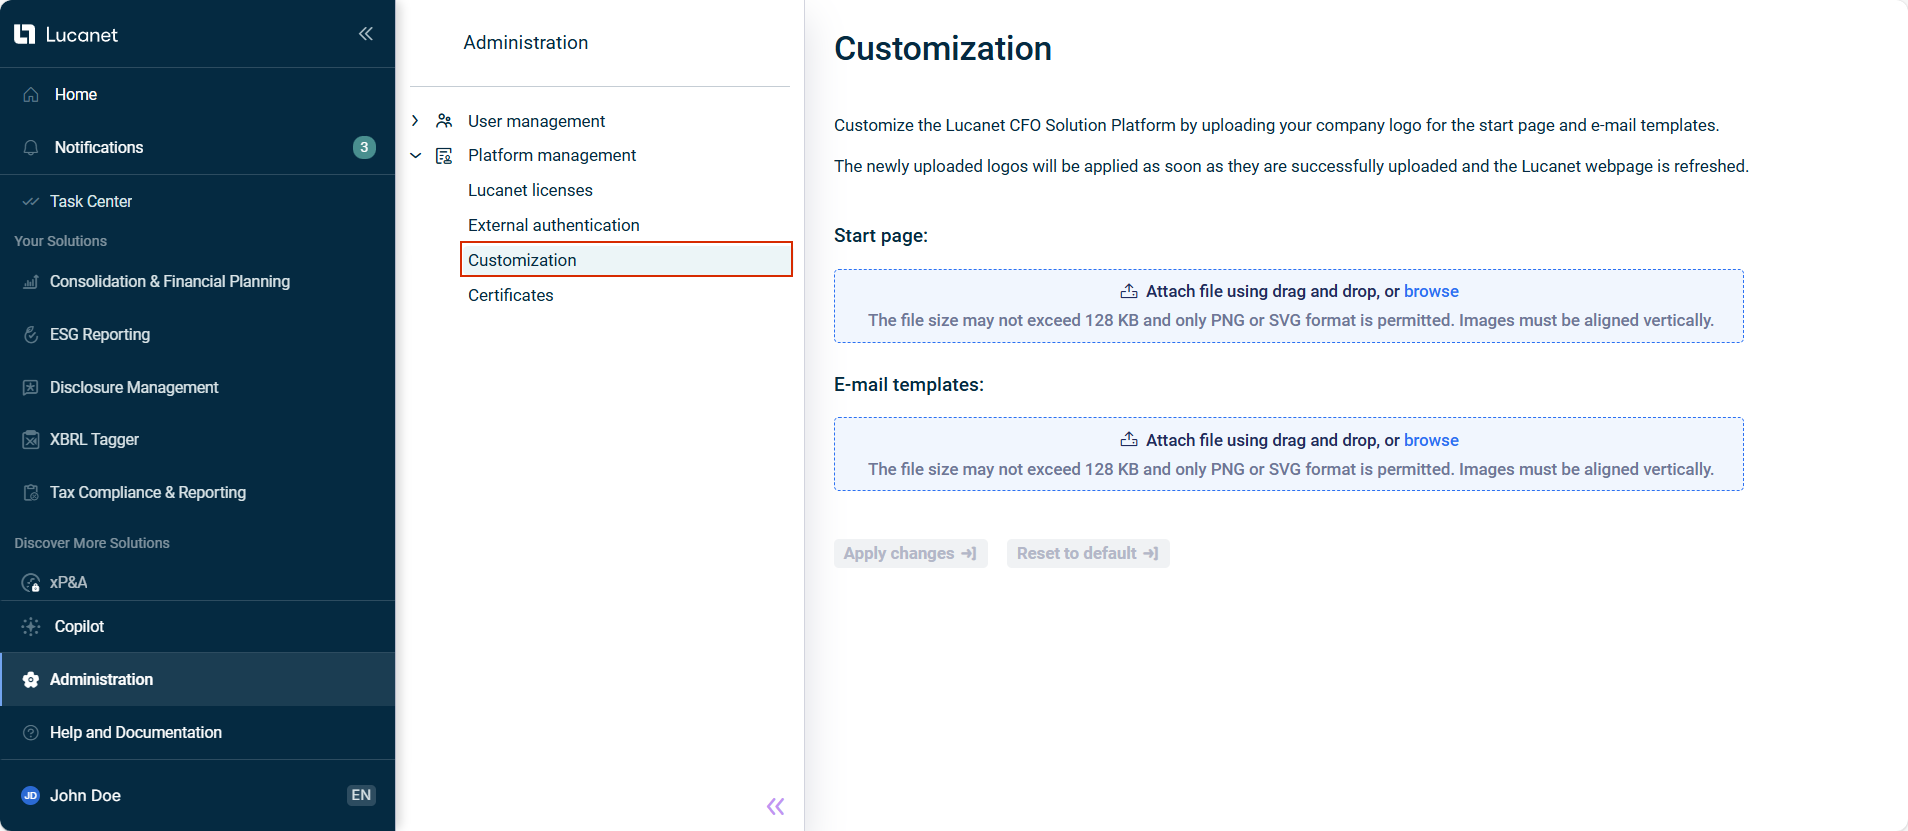Click the Disclosure Management icon
Image resolution: width=1908 pixels, height=831 pixels.
point(31,387)
